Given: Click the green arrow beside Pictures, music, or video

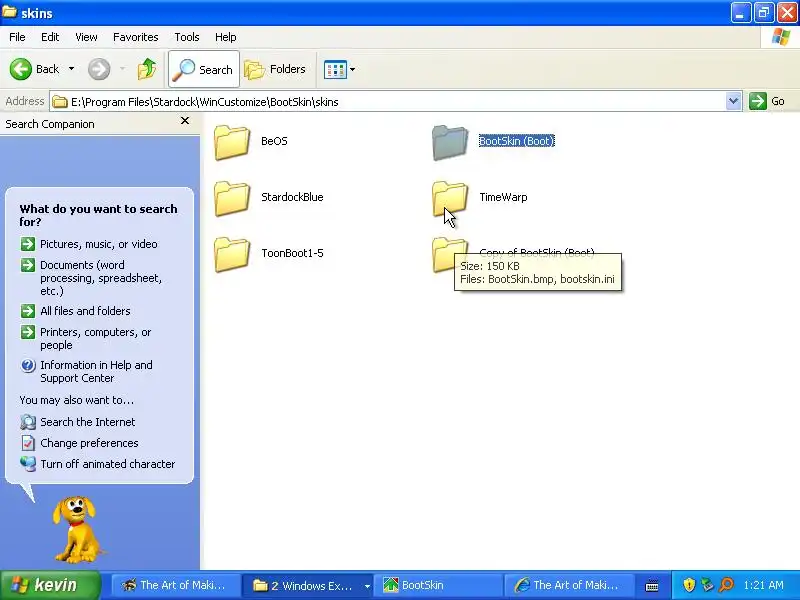Looking at the screenshot, I should tap(28, 244).
